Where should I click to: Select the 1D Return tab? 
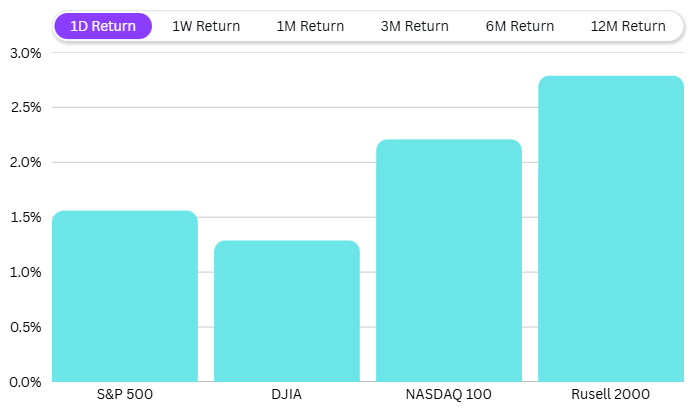point(103,26)
